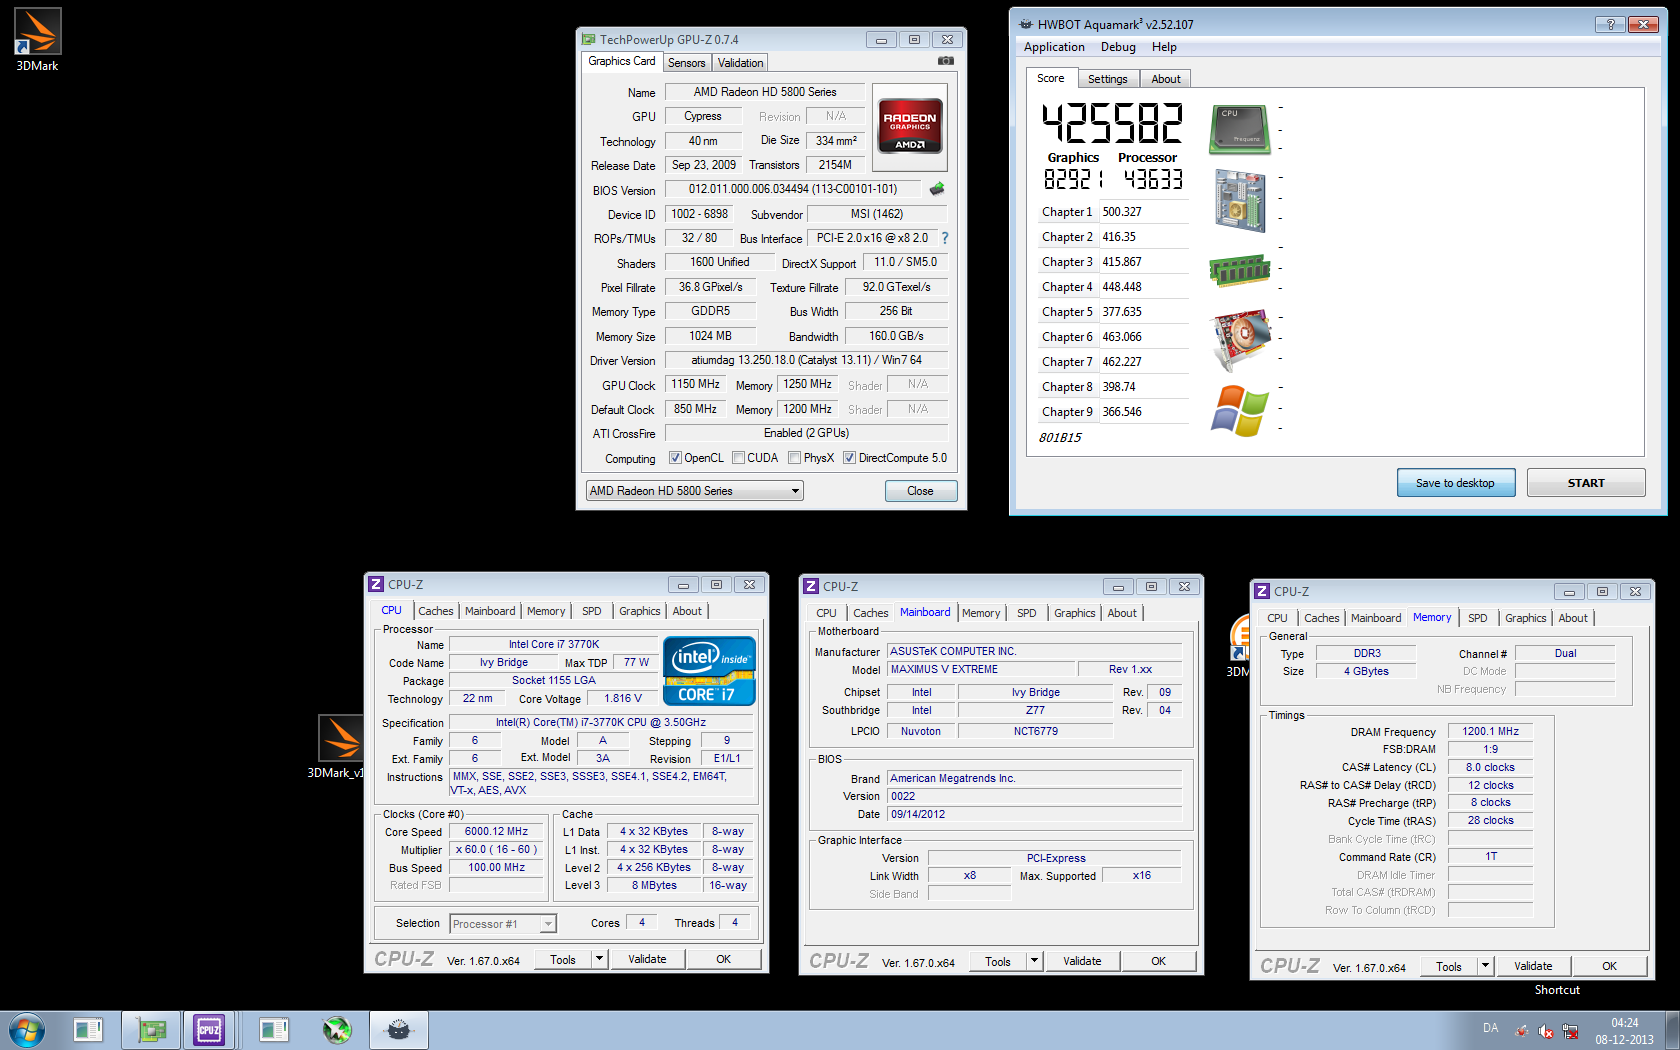Click the GPU-Z title bar application icon
The image size is (1680, 1050).
pos(589,40)
